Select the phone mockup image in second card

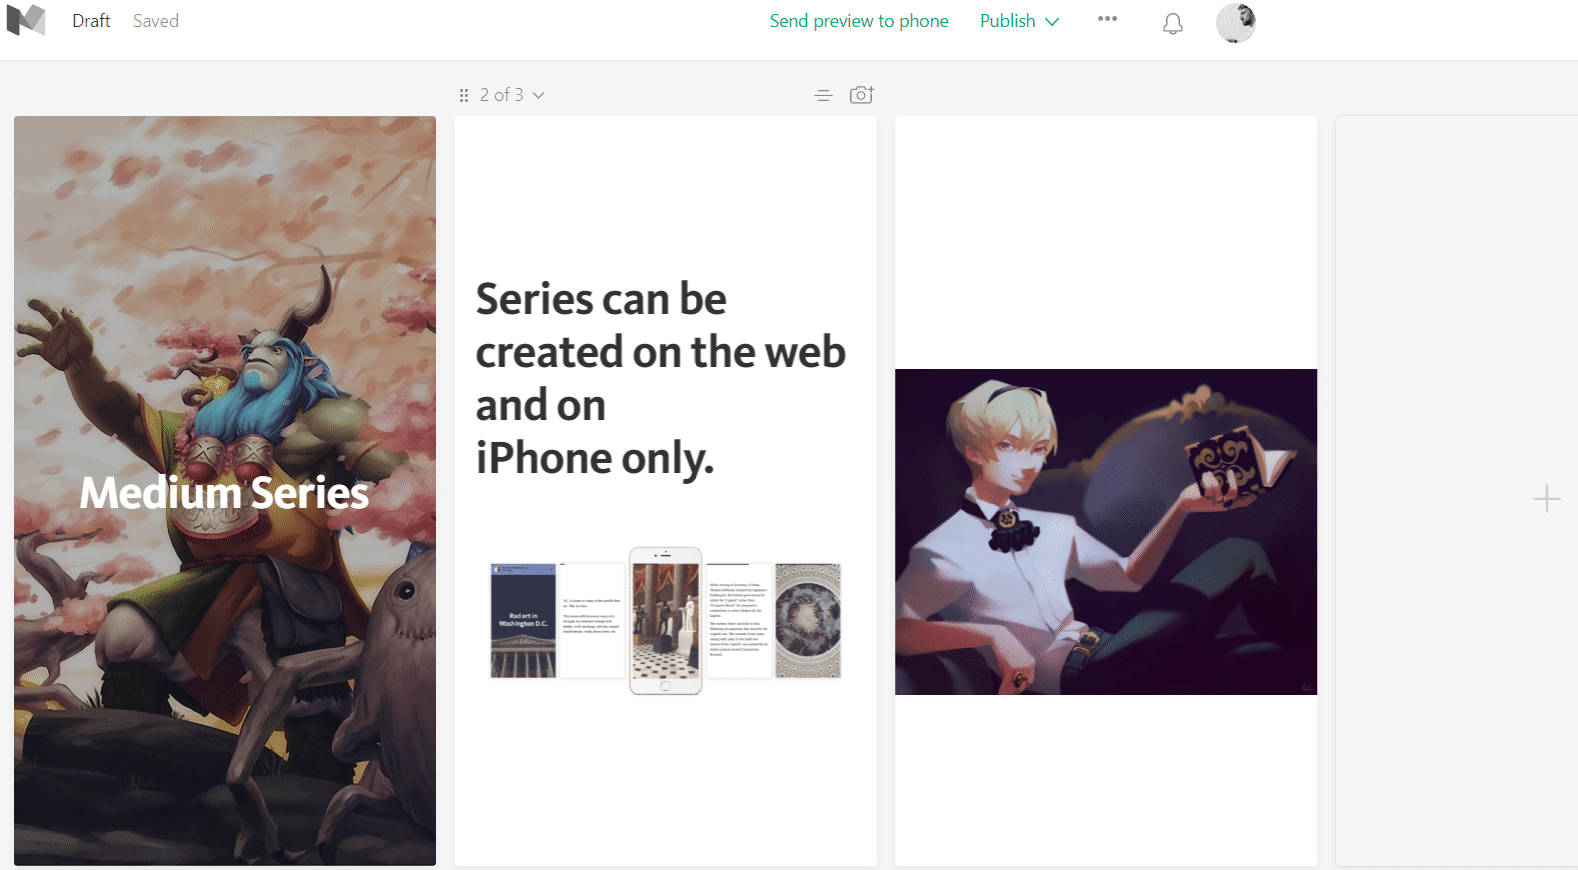click(666, 621)
